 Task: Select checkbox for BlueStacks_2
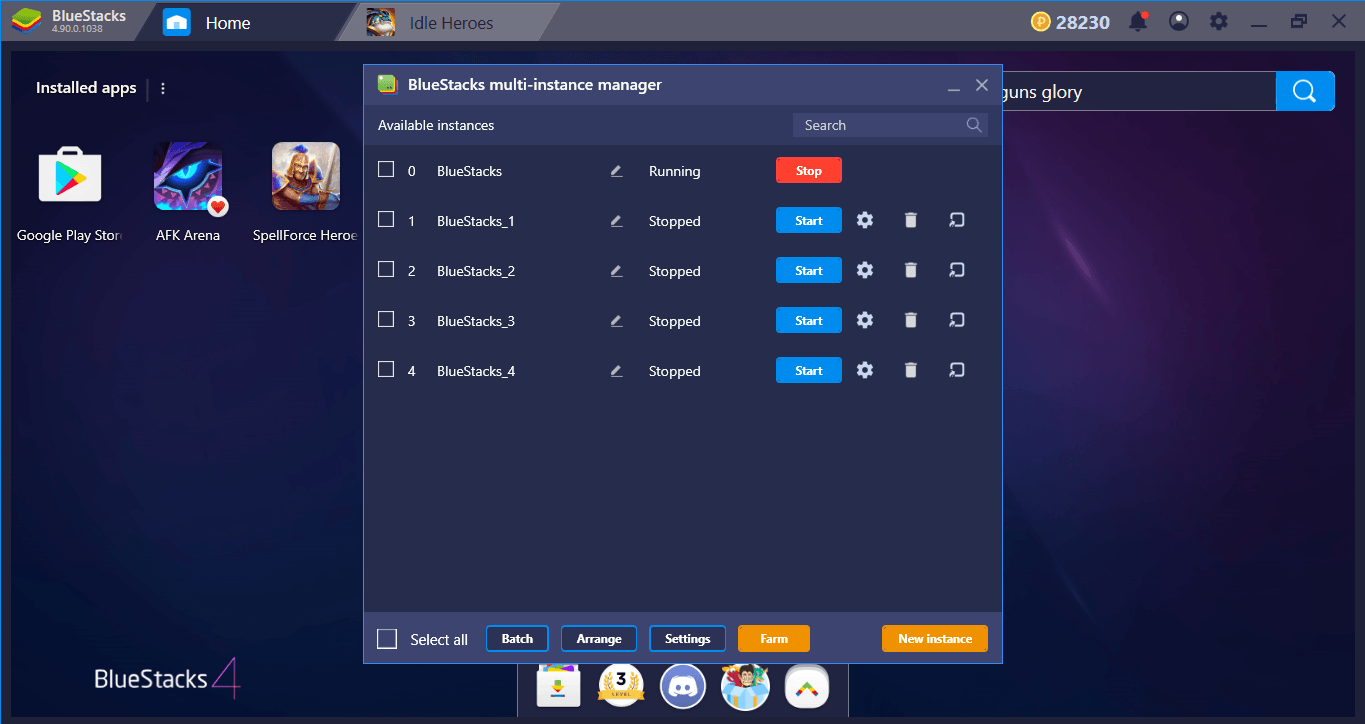386,269
